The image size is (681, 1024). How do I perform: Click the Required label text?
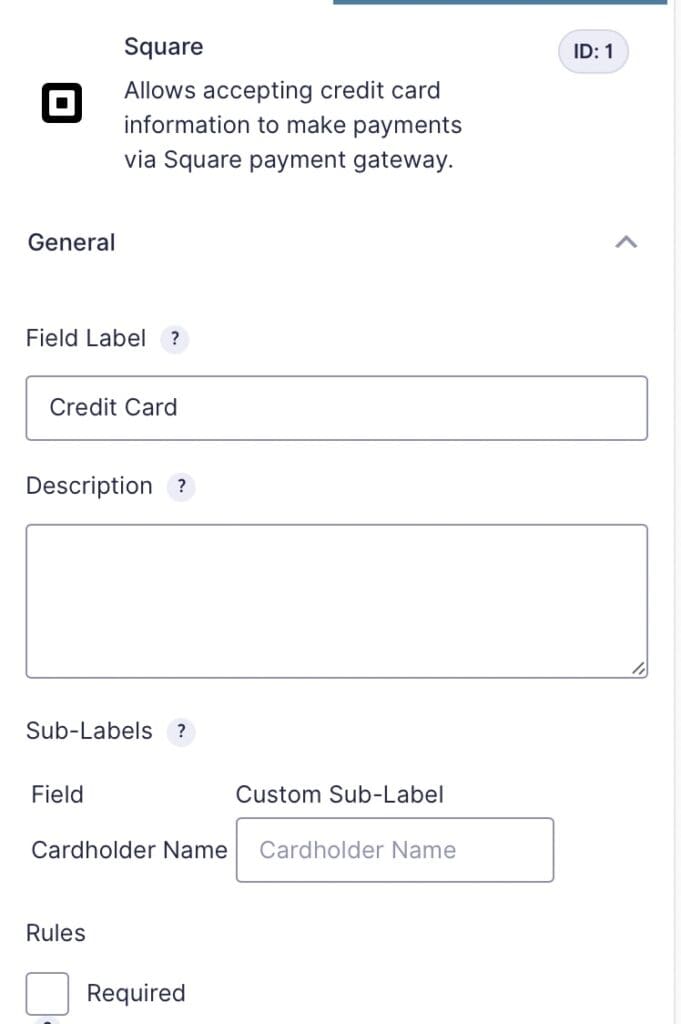(136, 993)
